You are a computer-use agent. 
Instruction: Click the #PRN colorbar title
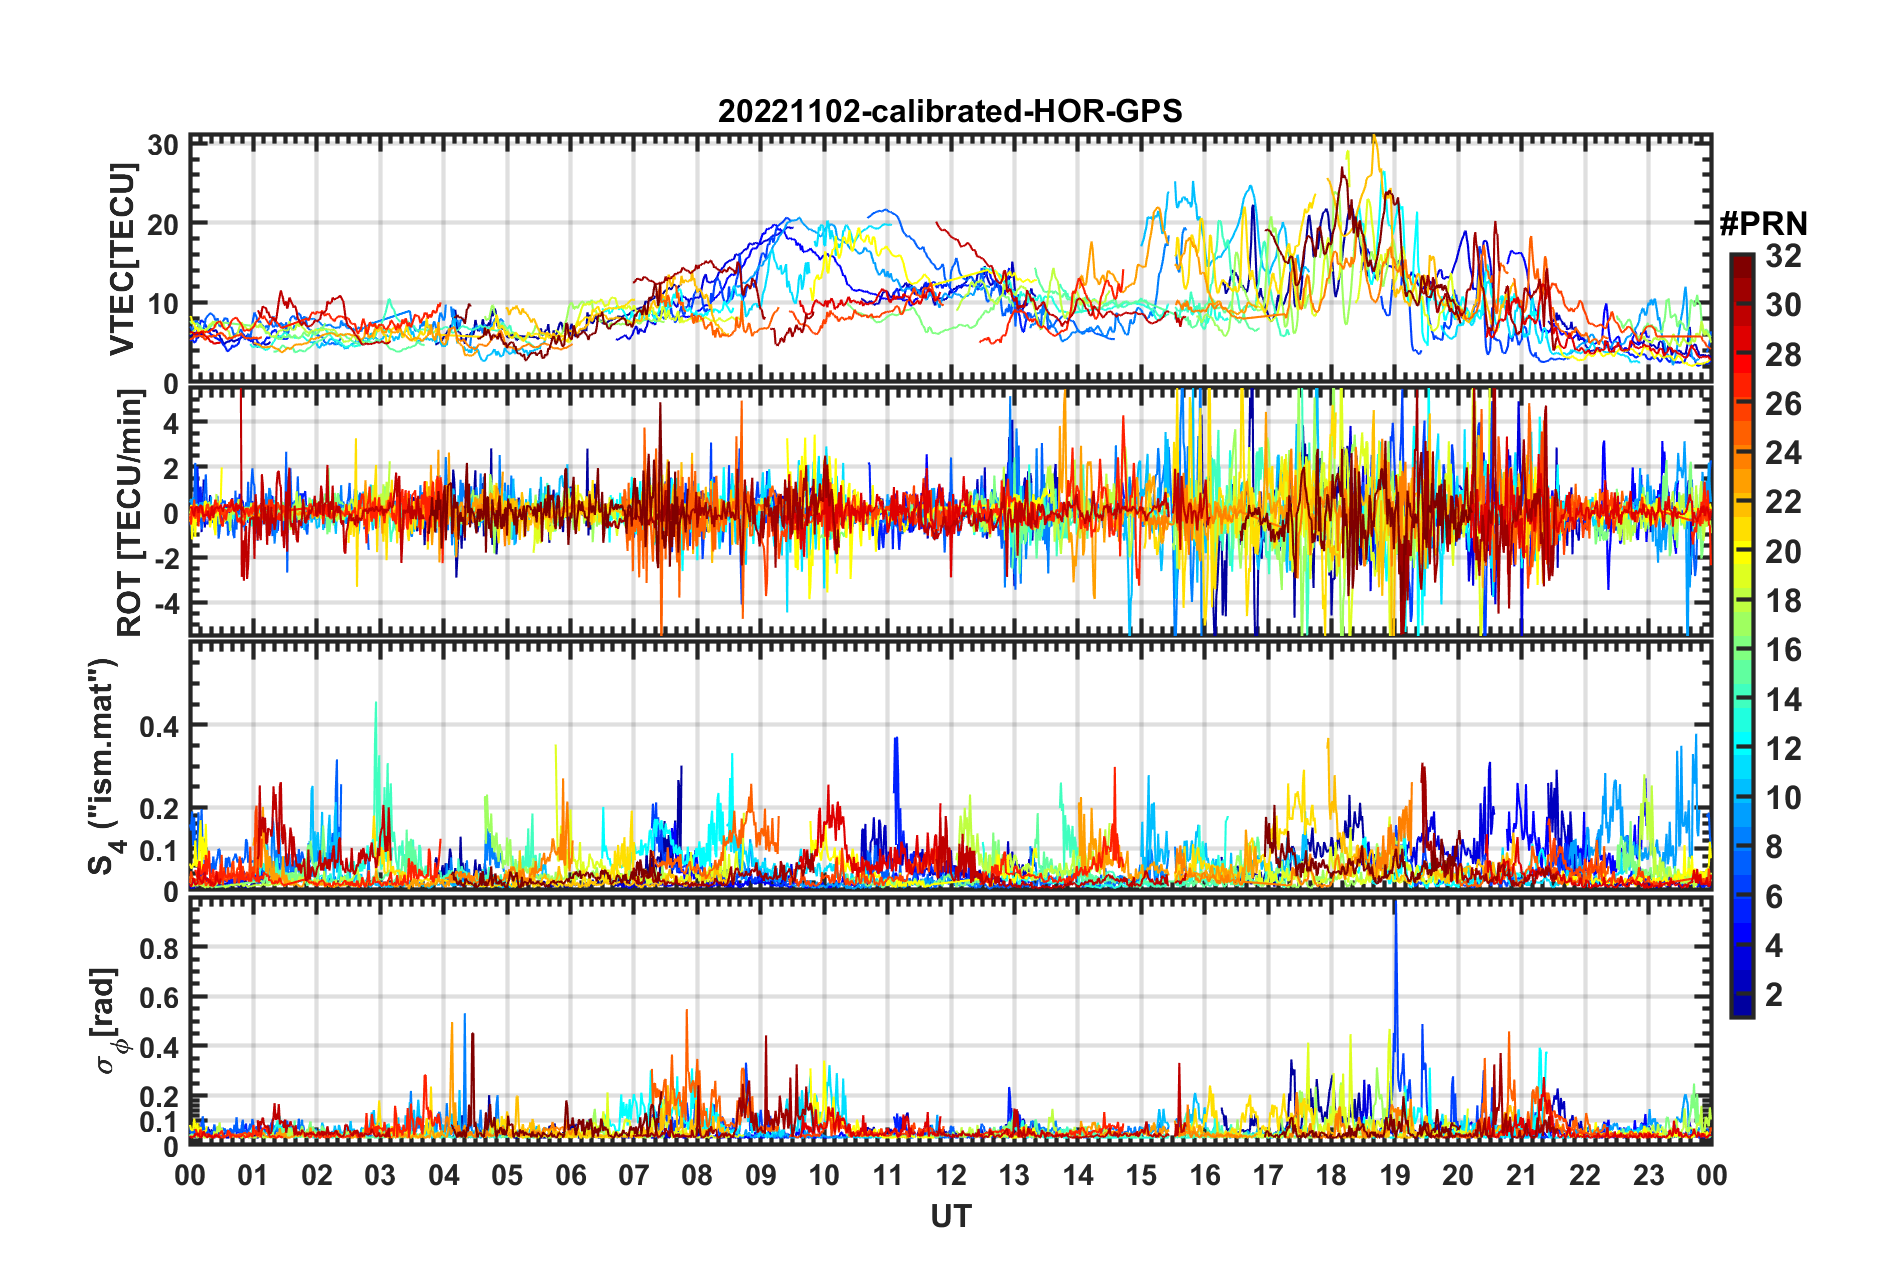click(1763, 223)
